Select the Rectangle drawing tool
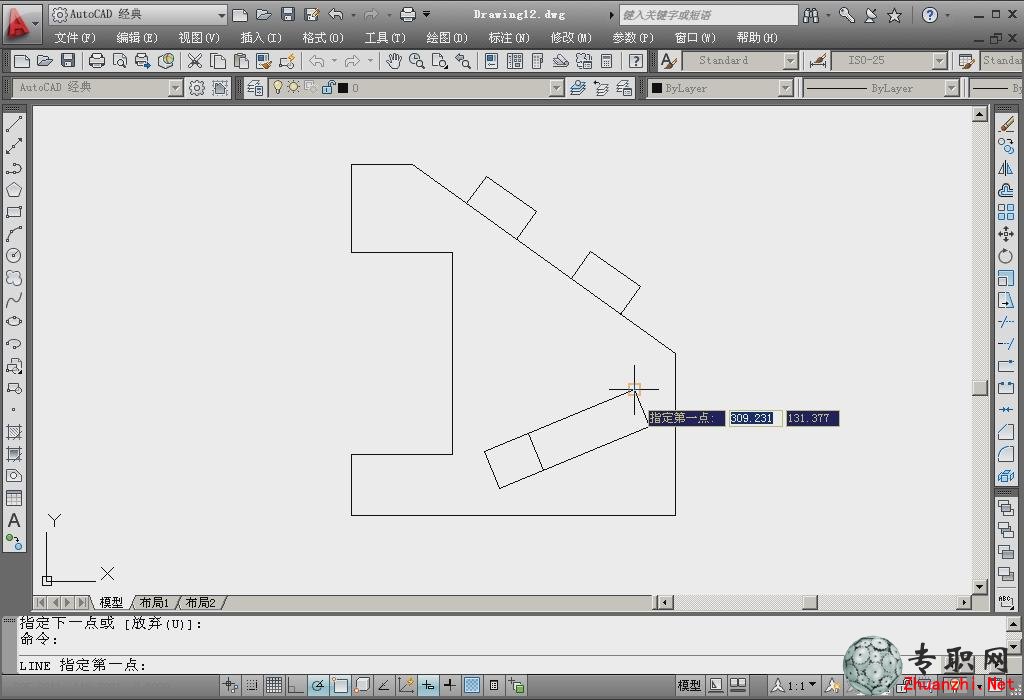 tap(14, 212)
